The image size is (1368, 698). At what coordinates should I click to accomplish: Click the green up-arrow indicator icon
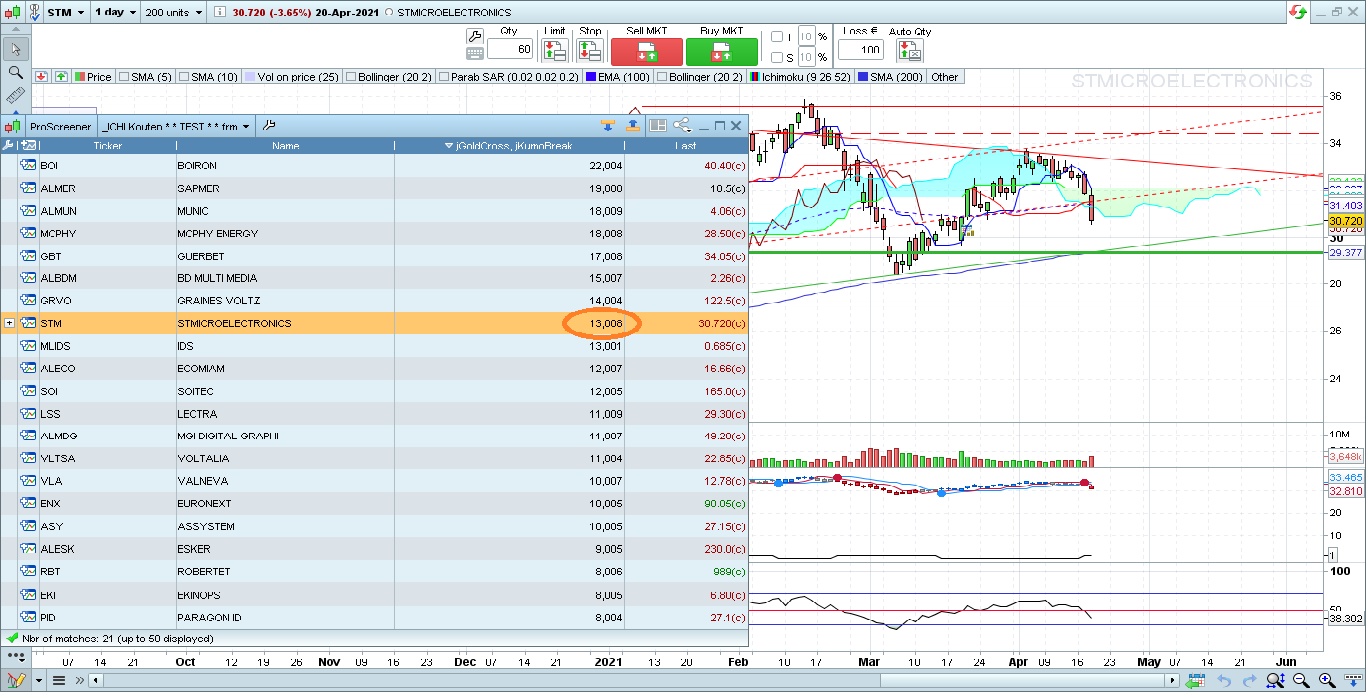(x=61, y=76)
